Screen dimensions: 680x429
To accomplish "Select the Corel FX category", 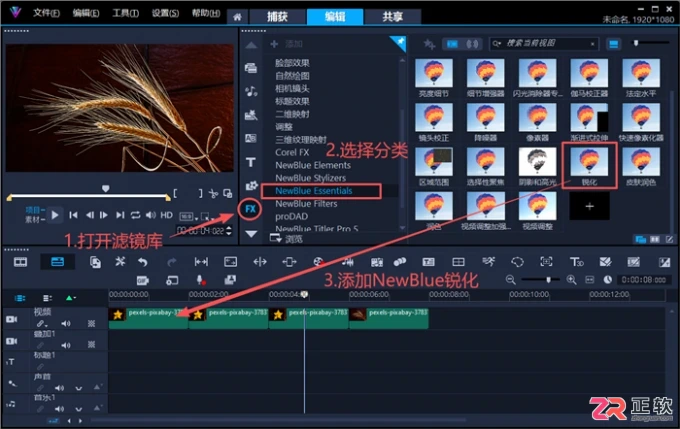I will point(292,153).
